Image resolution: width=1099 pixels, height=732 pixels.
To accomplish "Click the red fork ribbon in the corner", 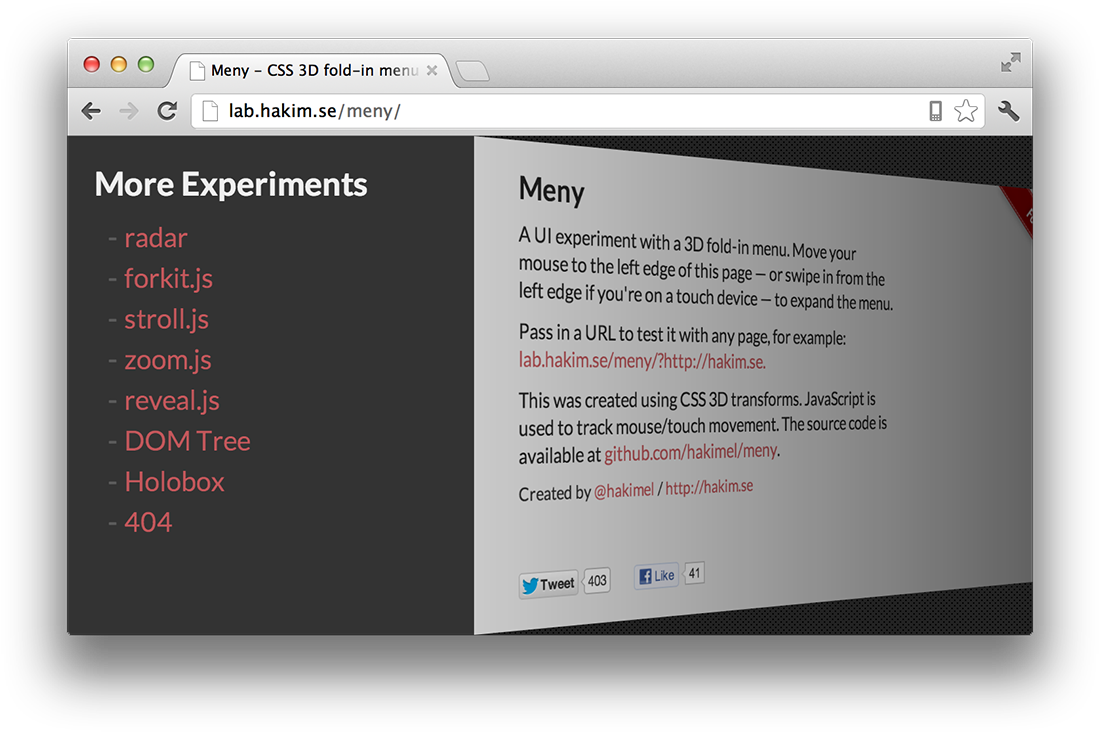I will point(1025,212).
